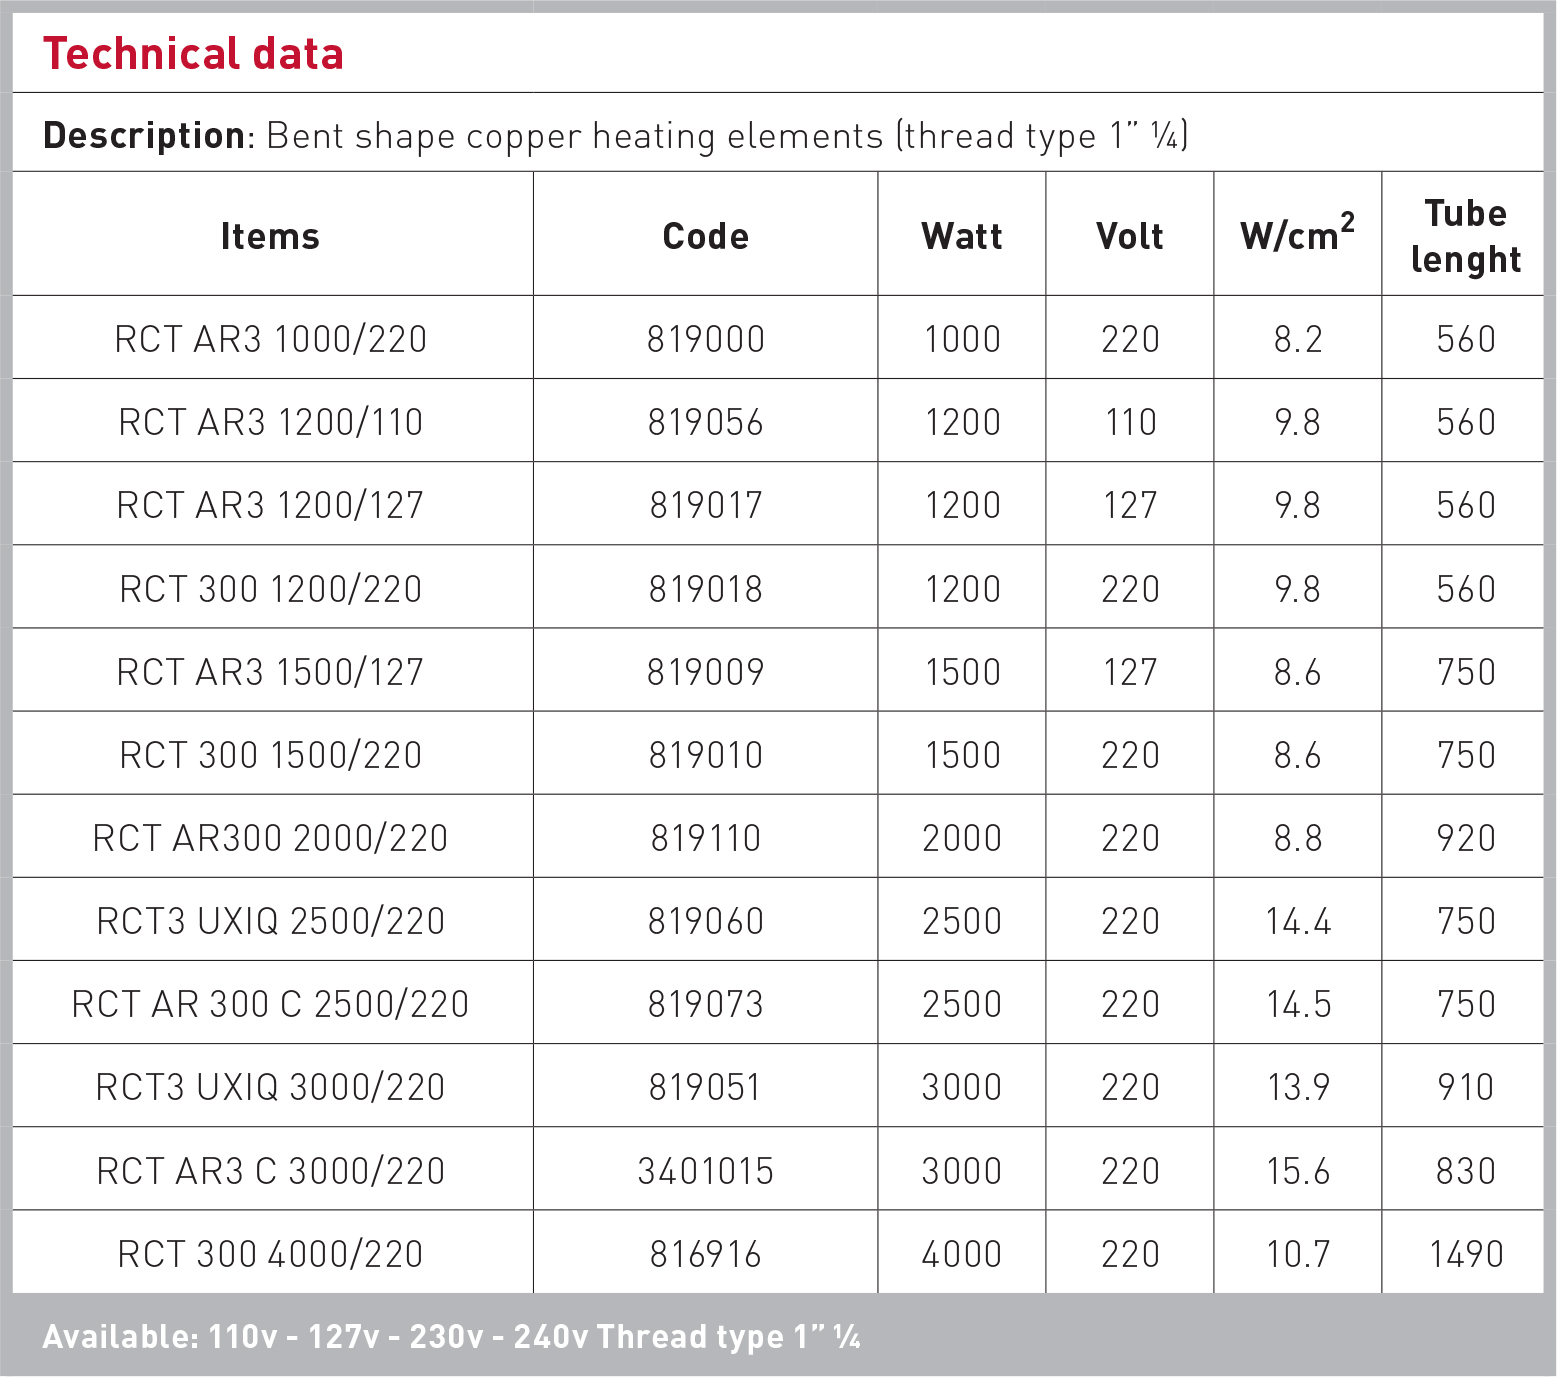
Task: Select item RCT3 UXIQ 3000/220
Action: (x=271, y=1087)
